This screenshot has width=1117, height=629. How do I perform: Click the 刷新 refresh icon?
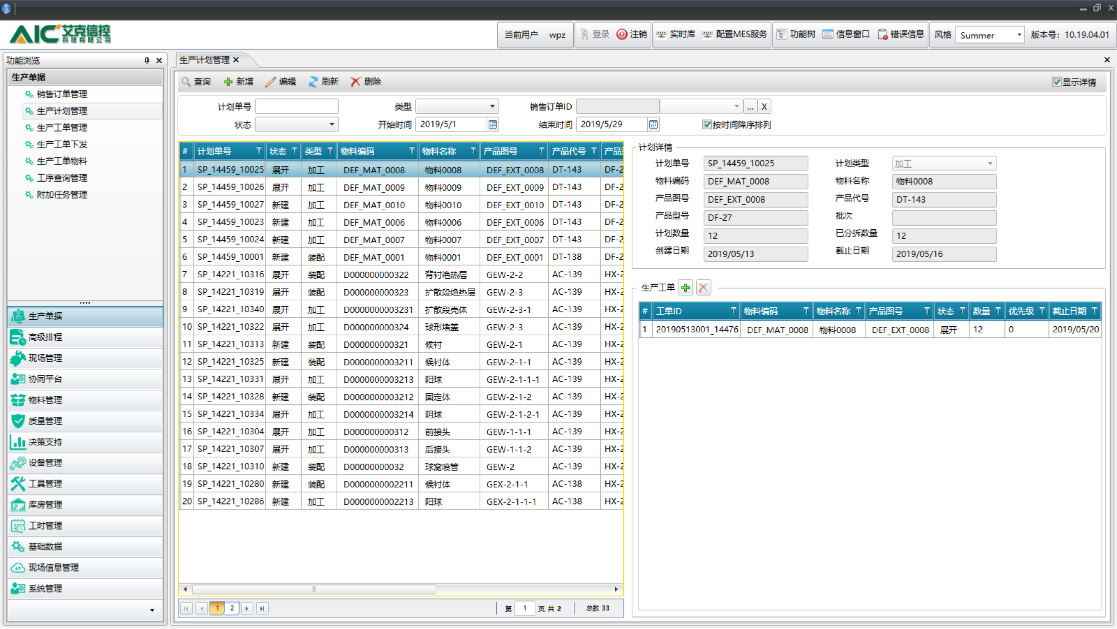[x=313, y=81]
